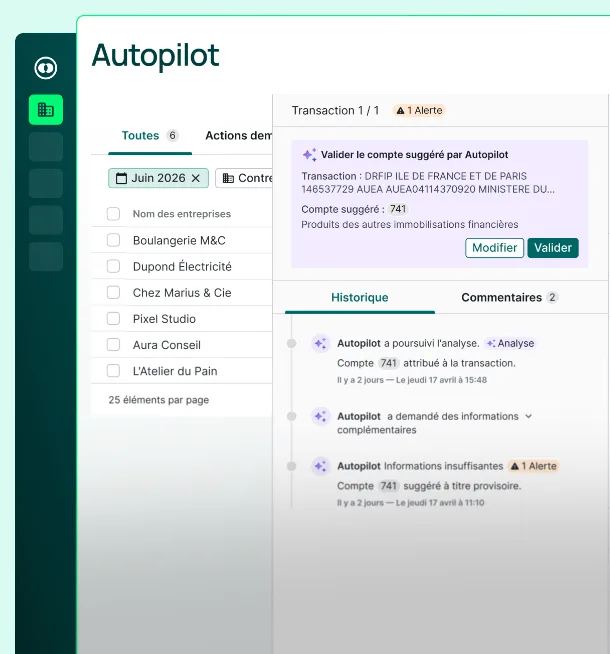This screenshot has height=654, width=610.
Task: Switch to the Actions dem tab
Action: coord(238,136)
